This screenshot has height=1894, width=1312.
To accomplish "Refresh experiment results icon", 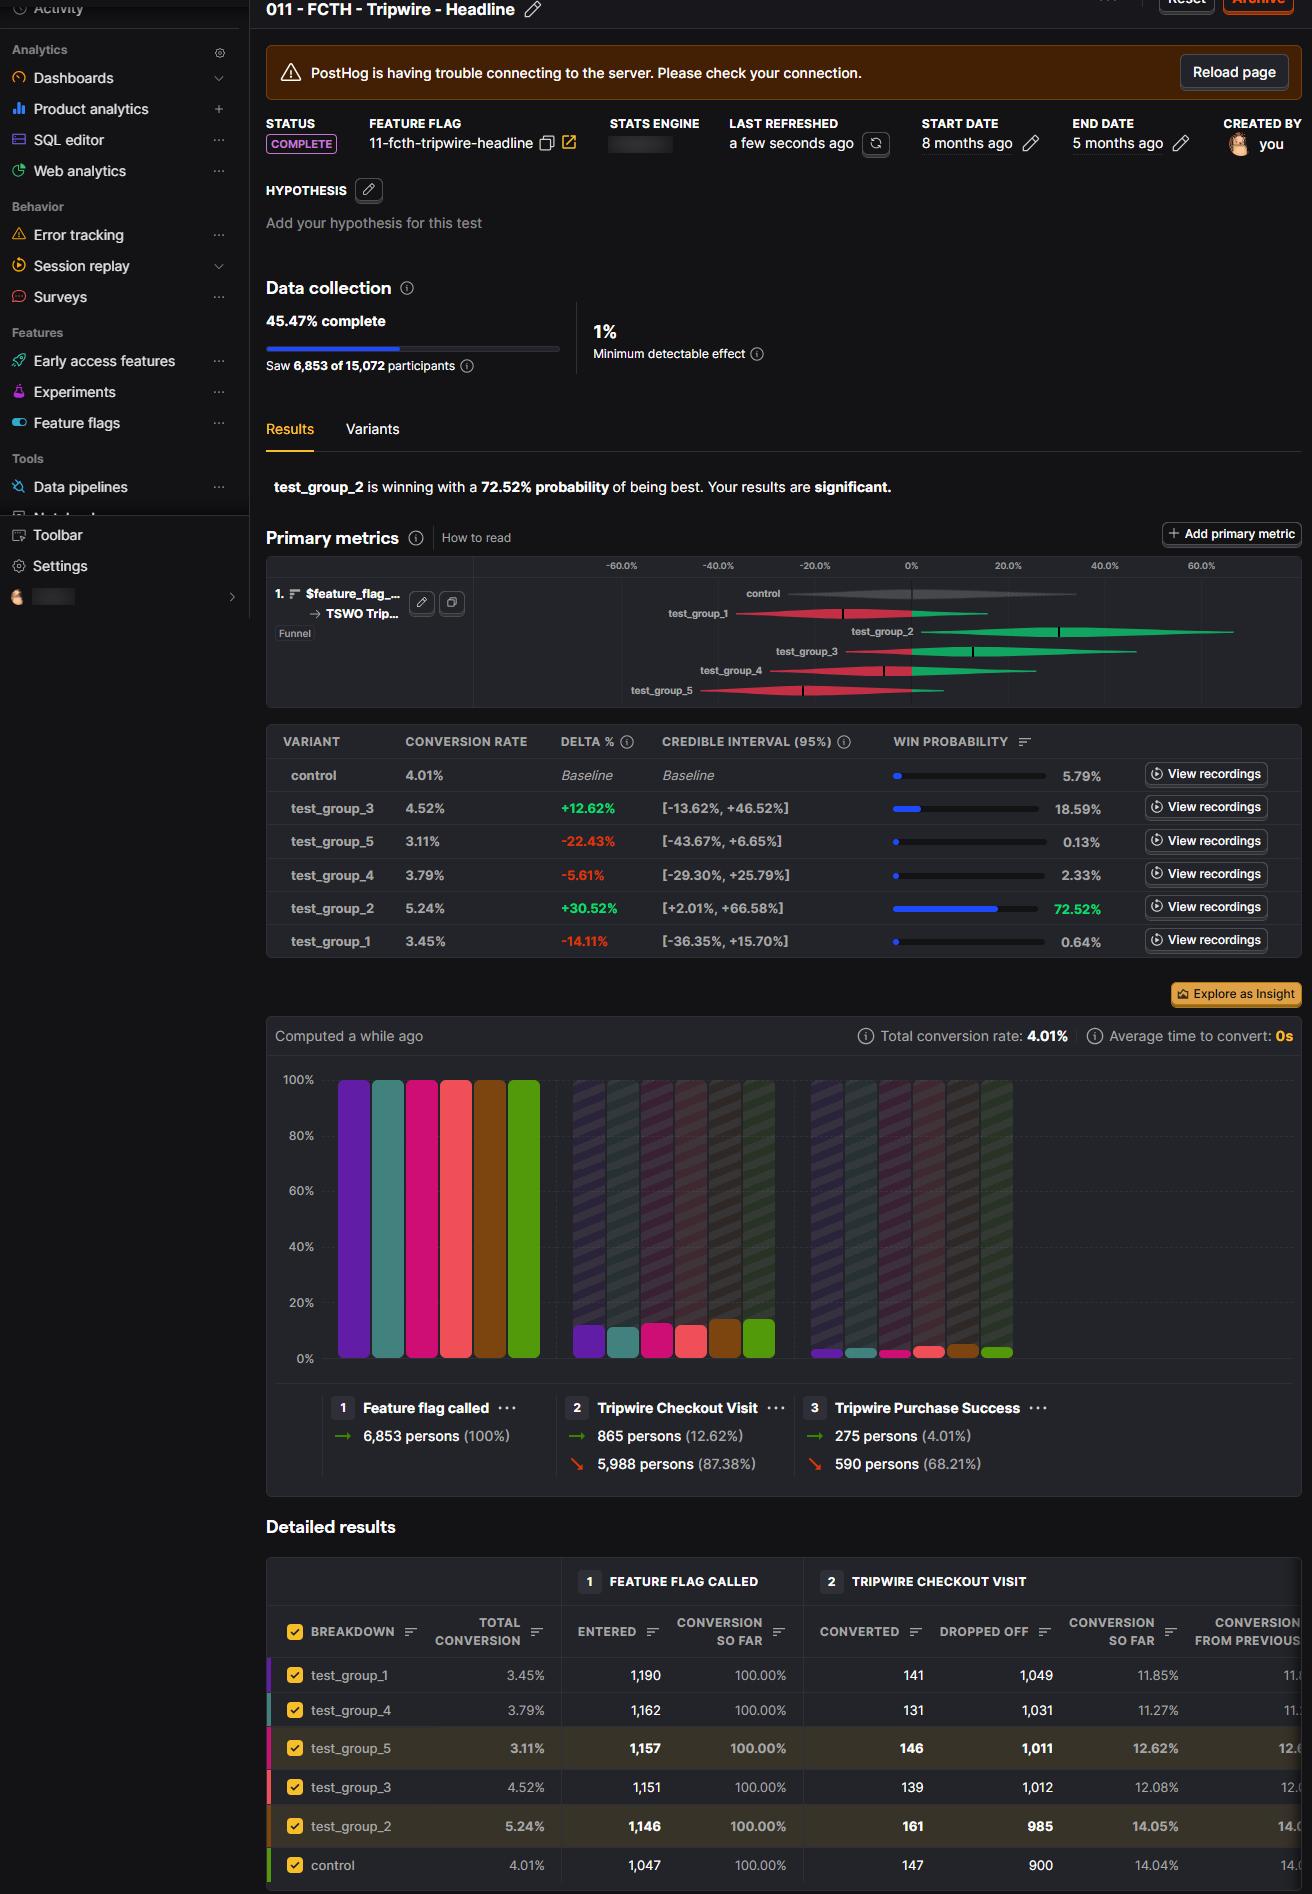I will [876, 144].
